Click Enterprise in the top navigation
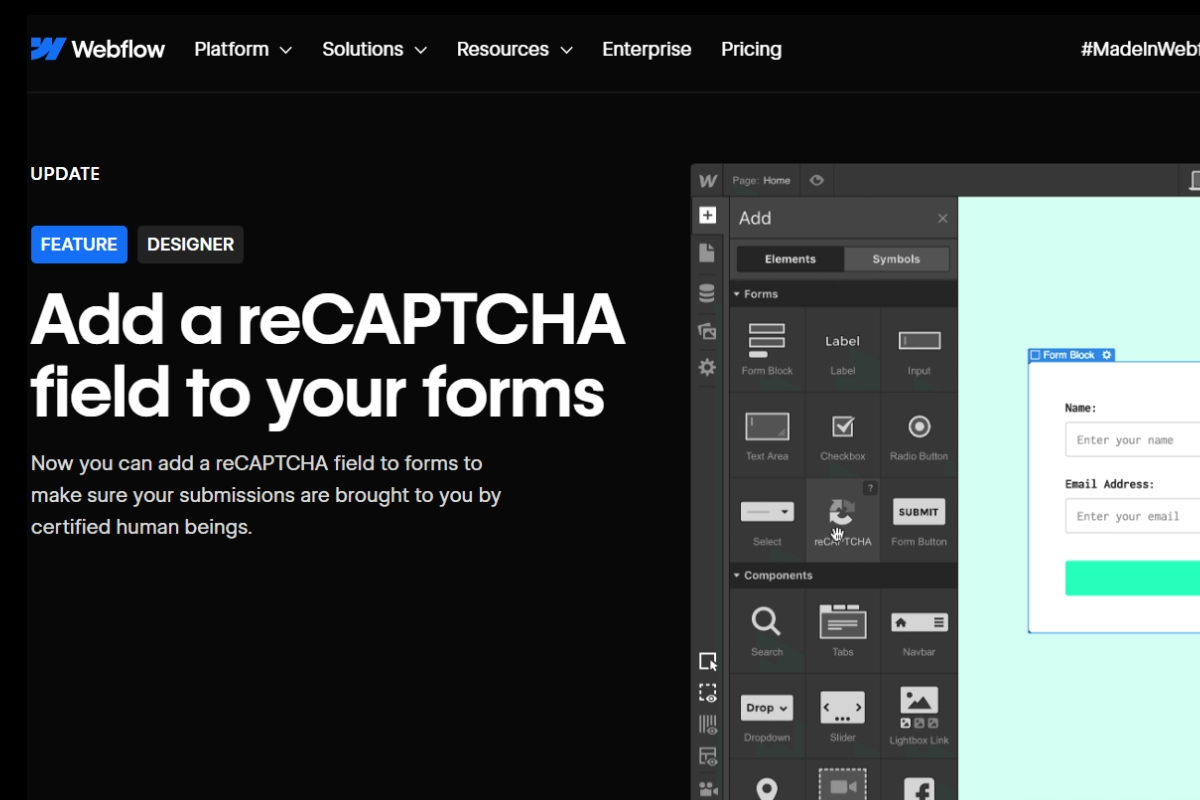The width and height of the screenshot is (1200, 800). tap(646, 48)
